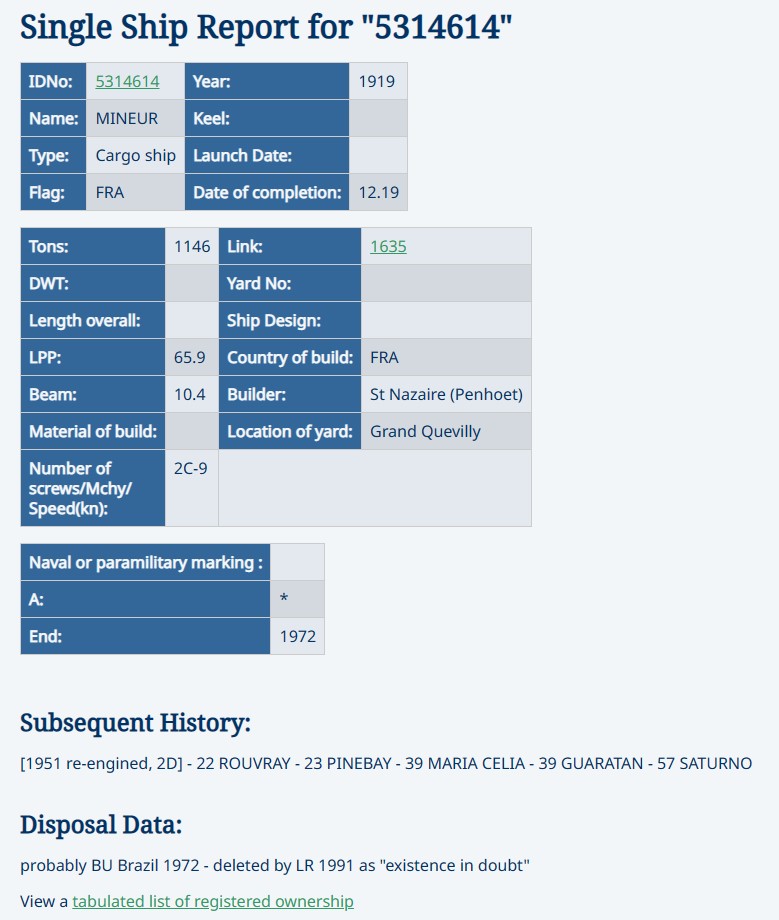The width and height of the screenshot is (779, 920).
Task: Click the St Nazaire (Penhoet) builder cell
Action: click(x=446, y=394)
